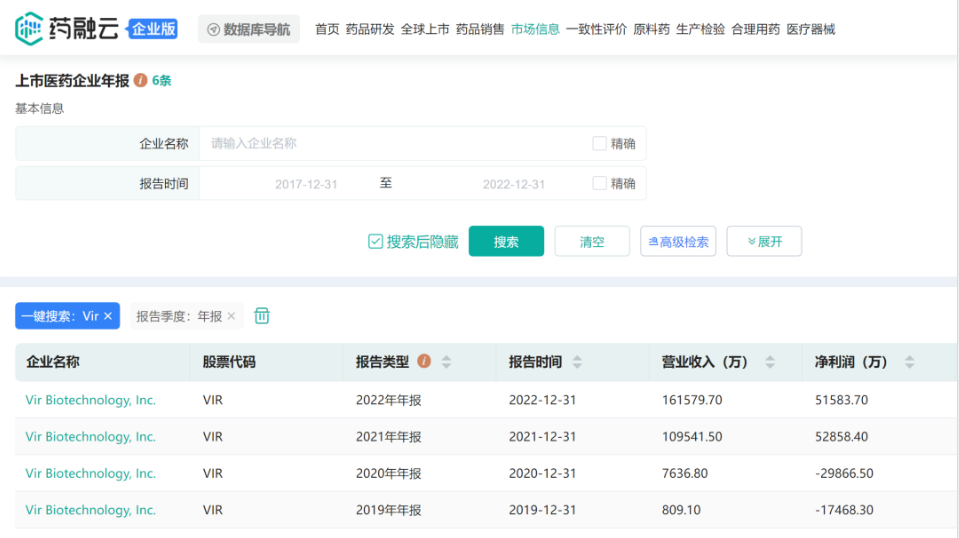
Task: Open the 数据库导航 dropdown
Action: [x=249, y=29]
